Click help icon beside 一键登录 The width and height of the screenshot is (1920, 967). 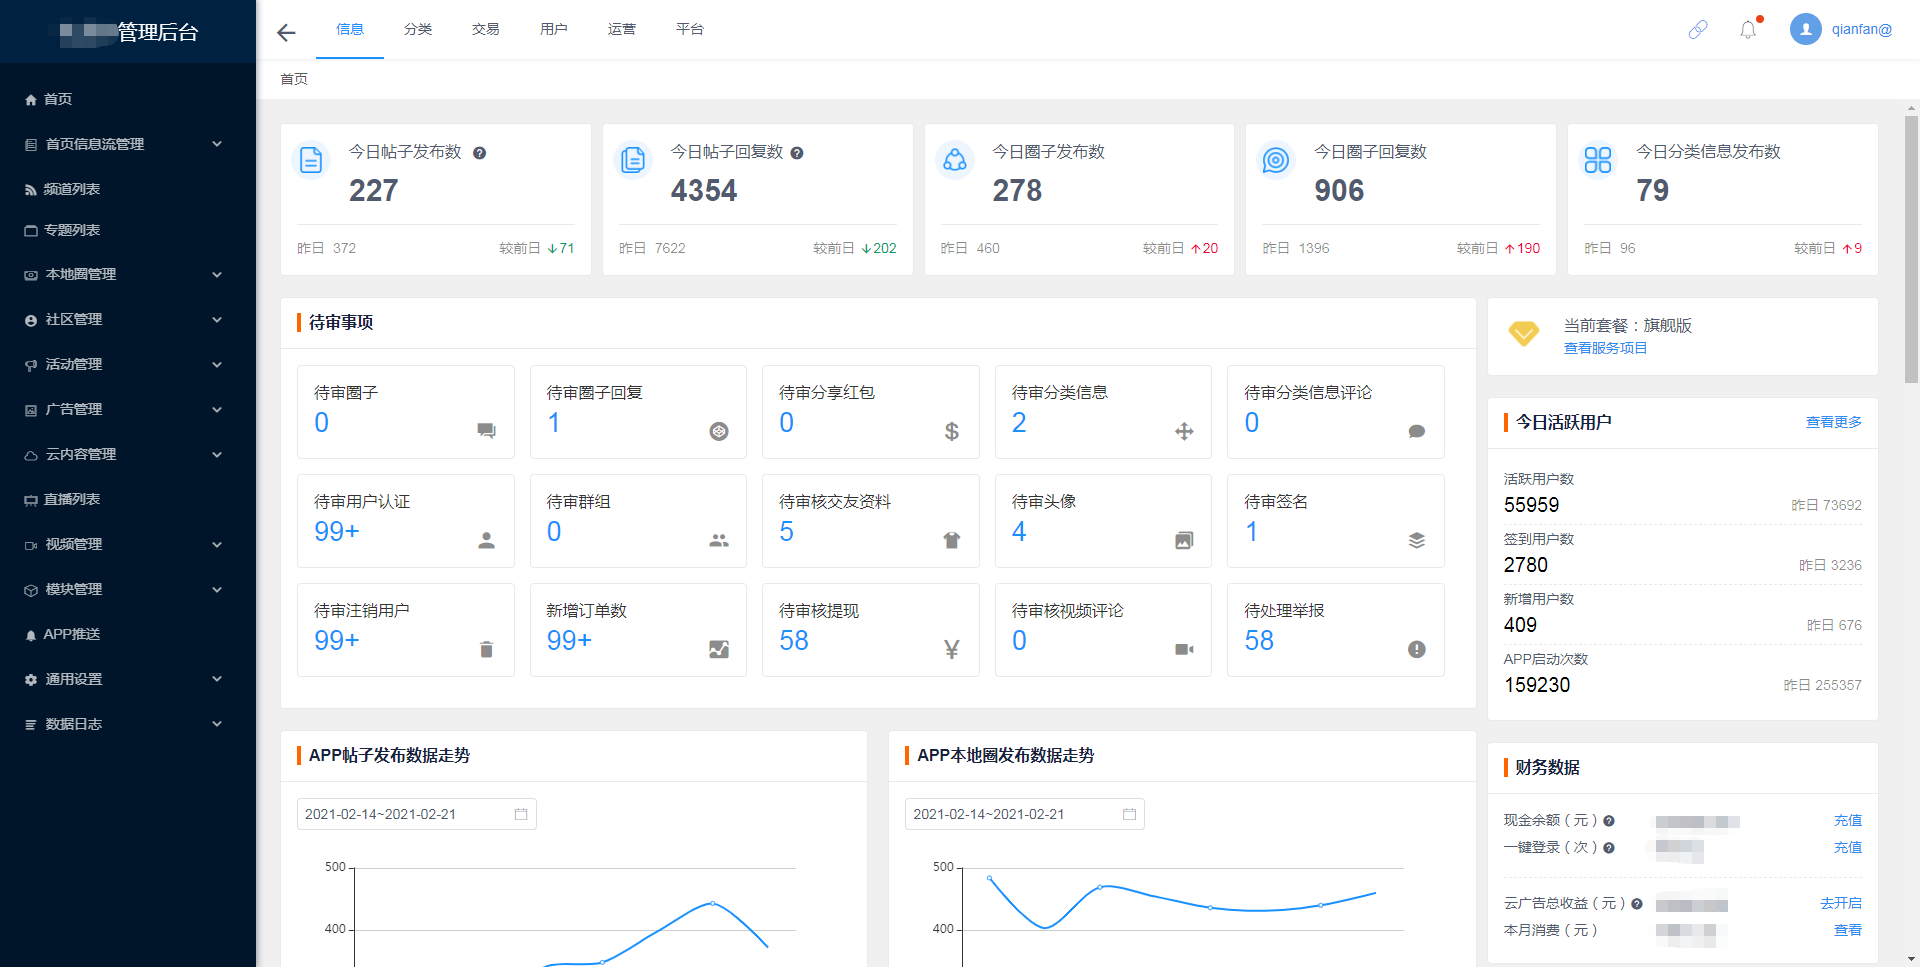tap(1609, 848)
